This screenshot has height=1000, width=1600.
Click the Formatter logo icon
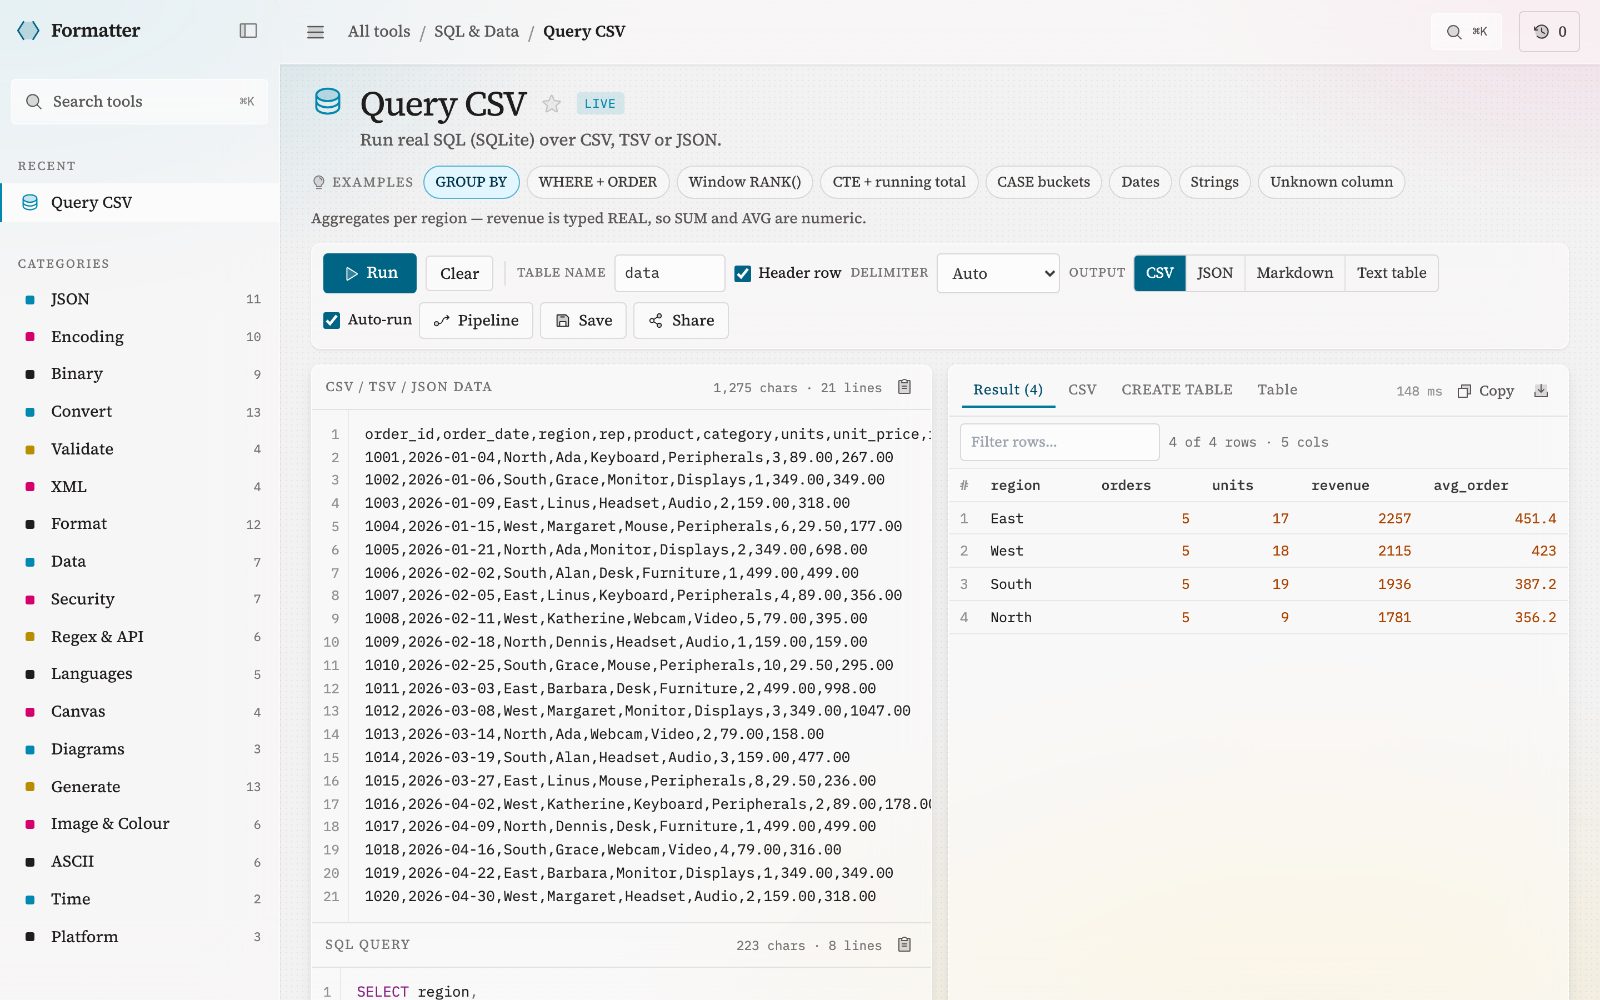[28, 31]
